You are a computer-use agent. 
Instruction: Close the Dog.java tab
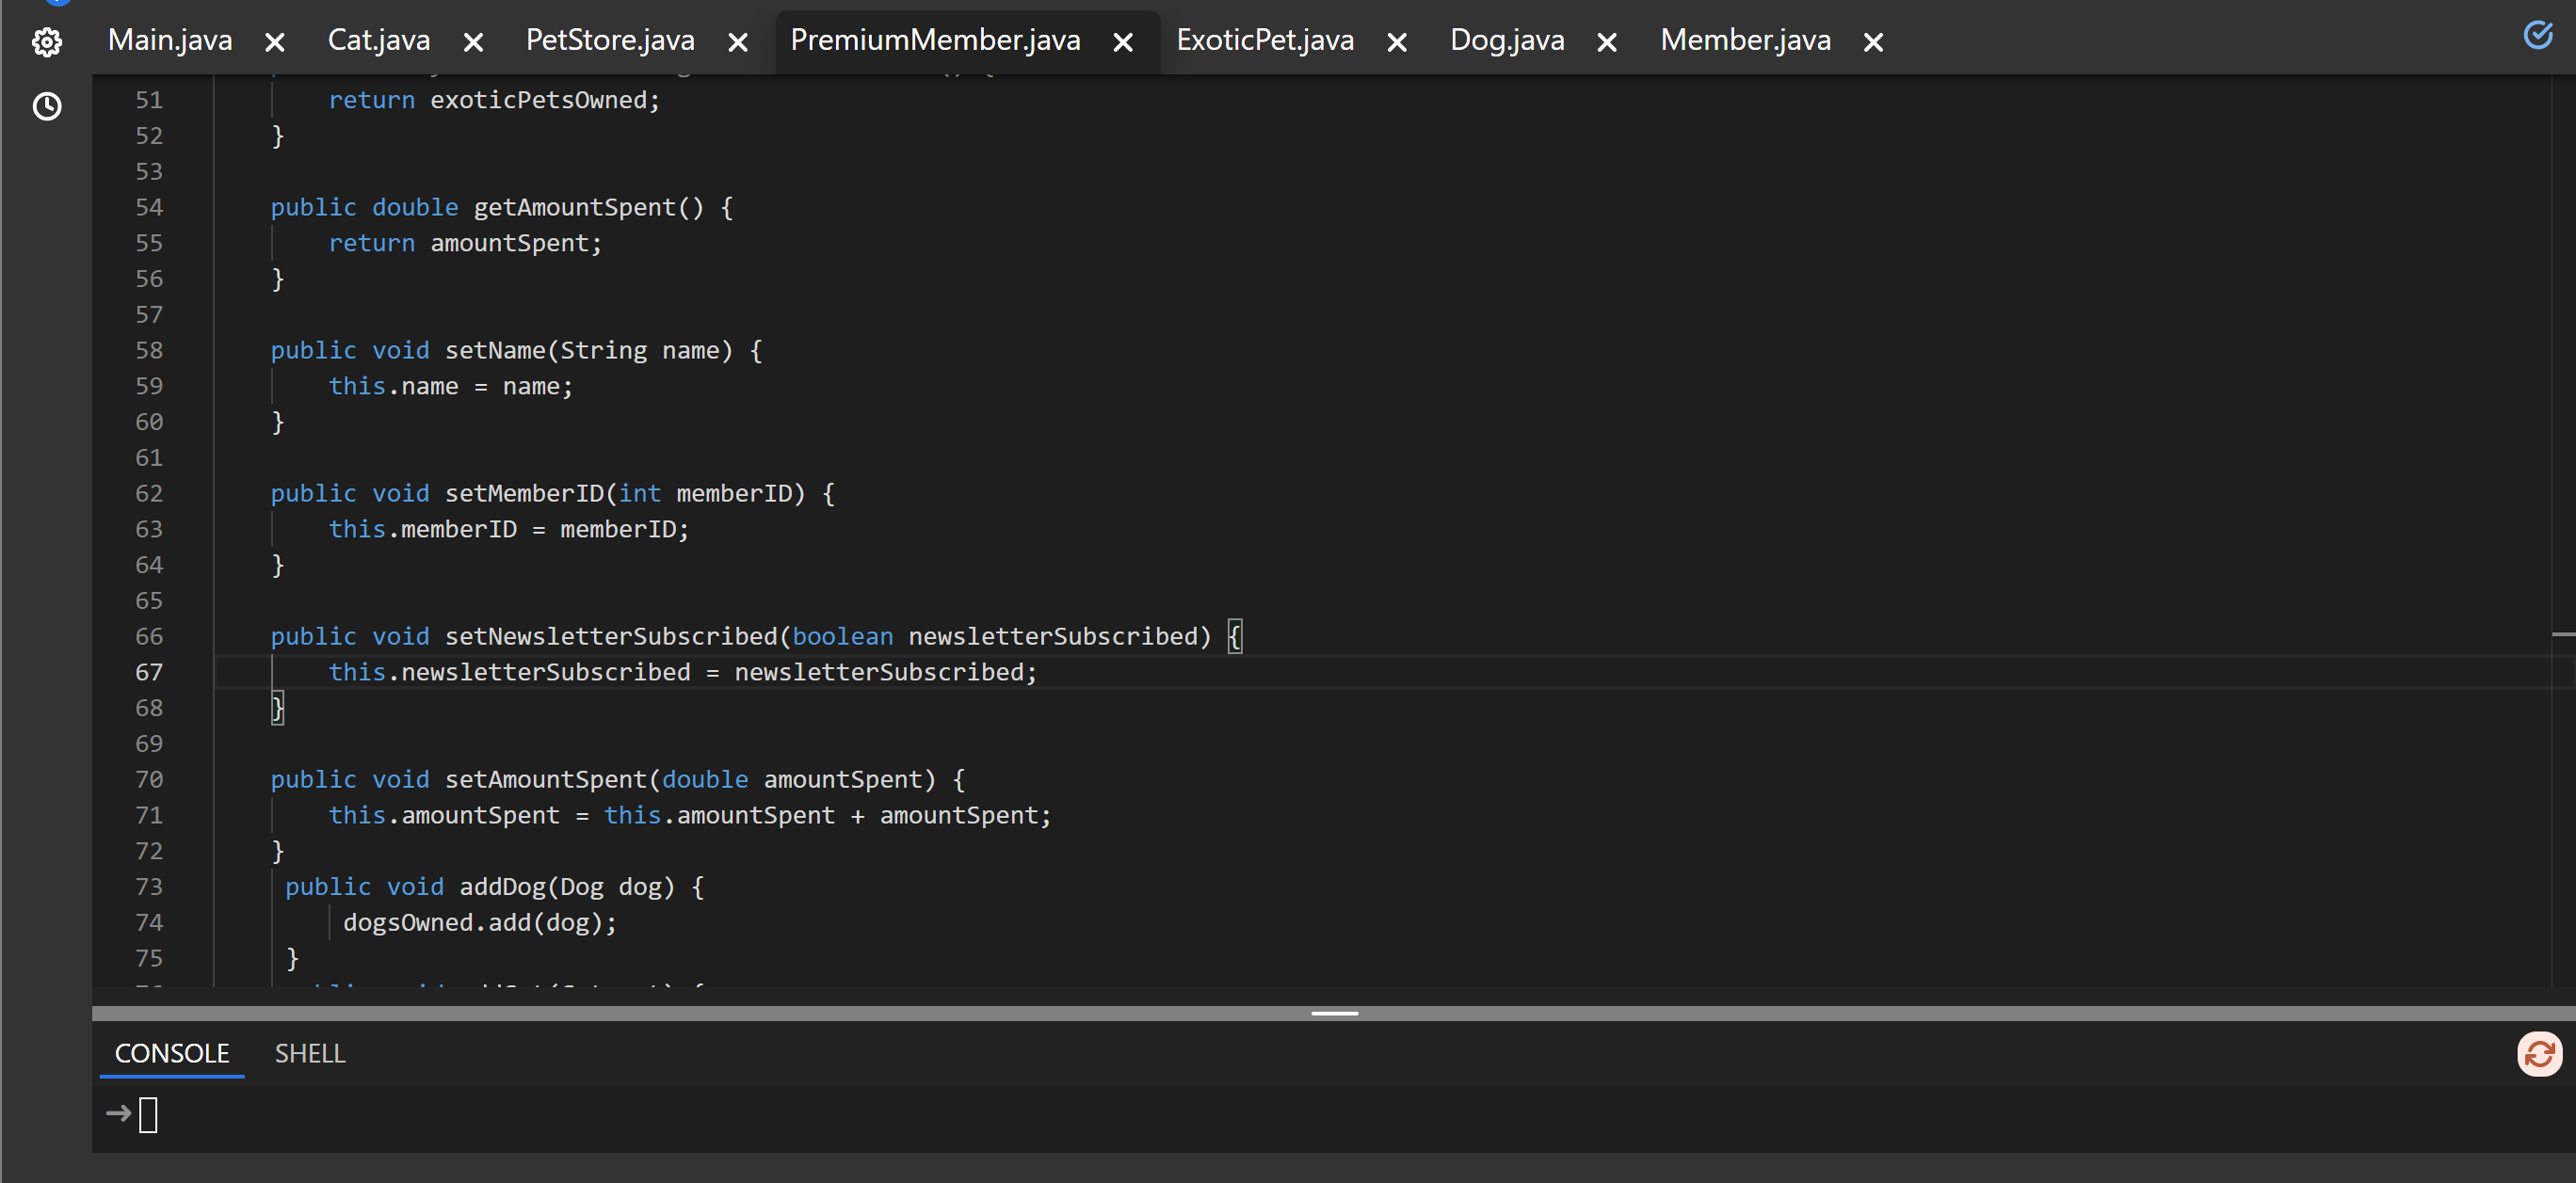(x=1607, y=42)
